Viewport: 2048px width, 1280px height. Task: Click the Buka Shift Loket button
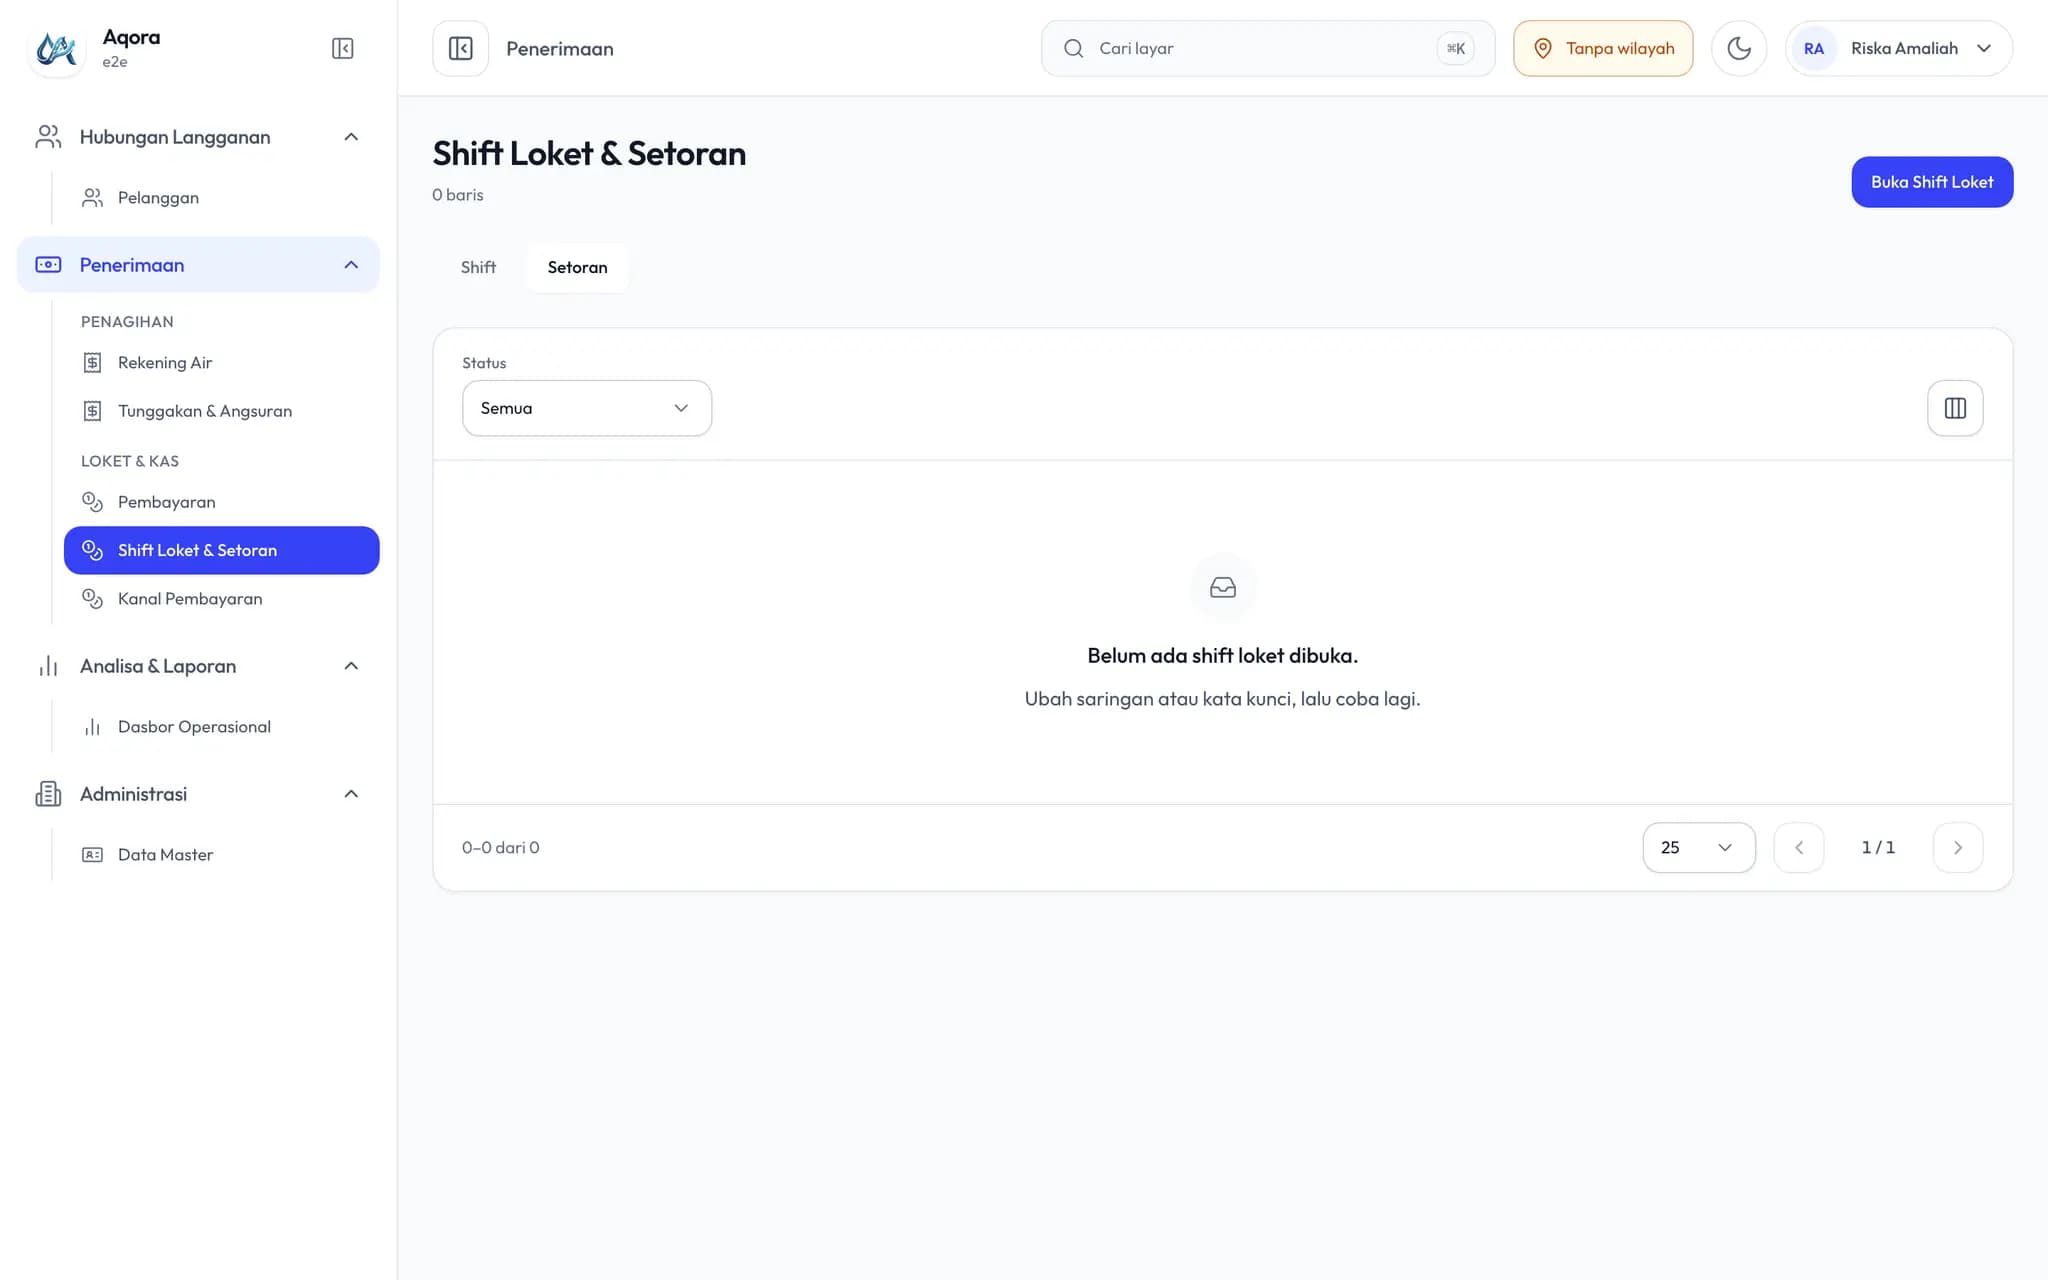1932,182
